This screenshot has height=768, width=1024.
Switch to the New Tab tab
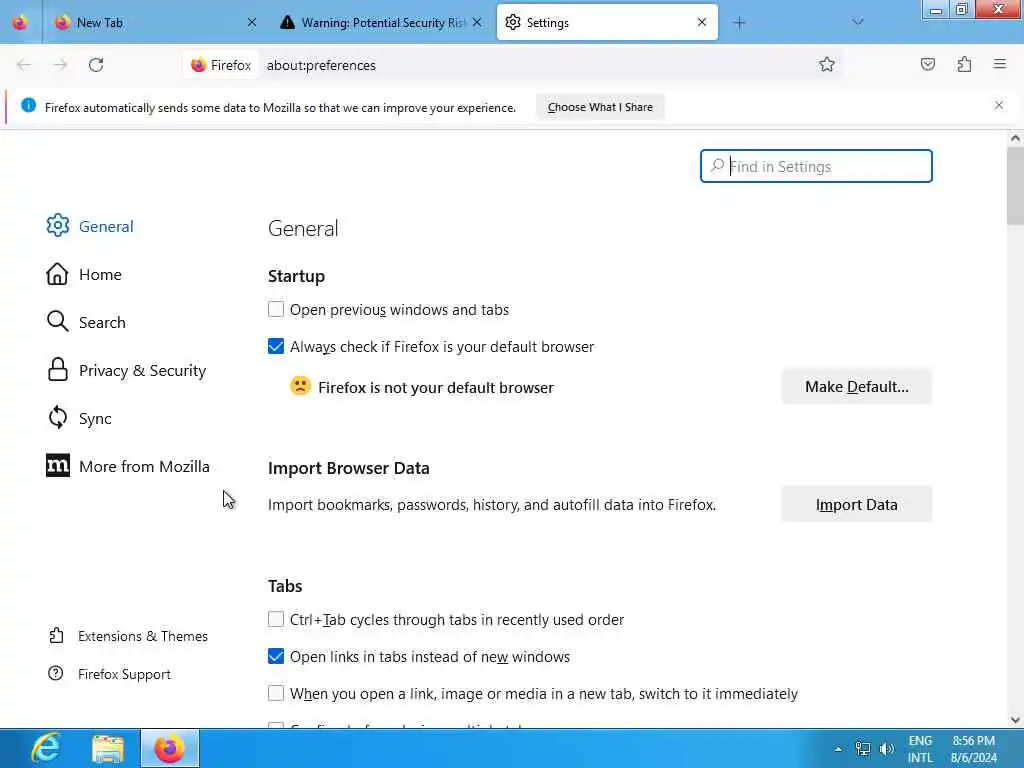(x=157, y=22)
